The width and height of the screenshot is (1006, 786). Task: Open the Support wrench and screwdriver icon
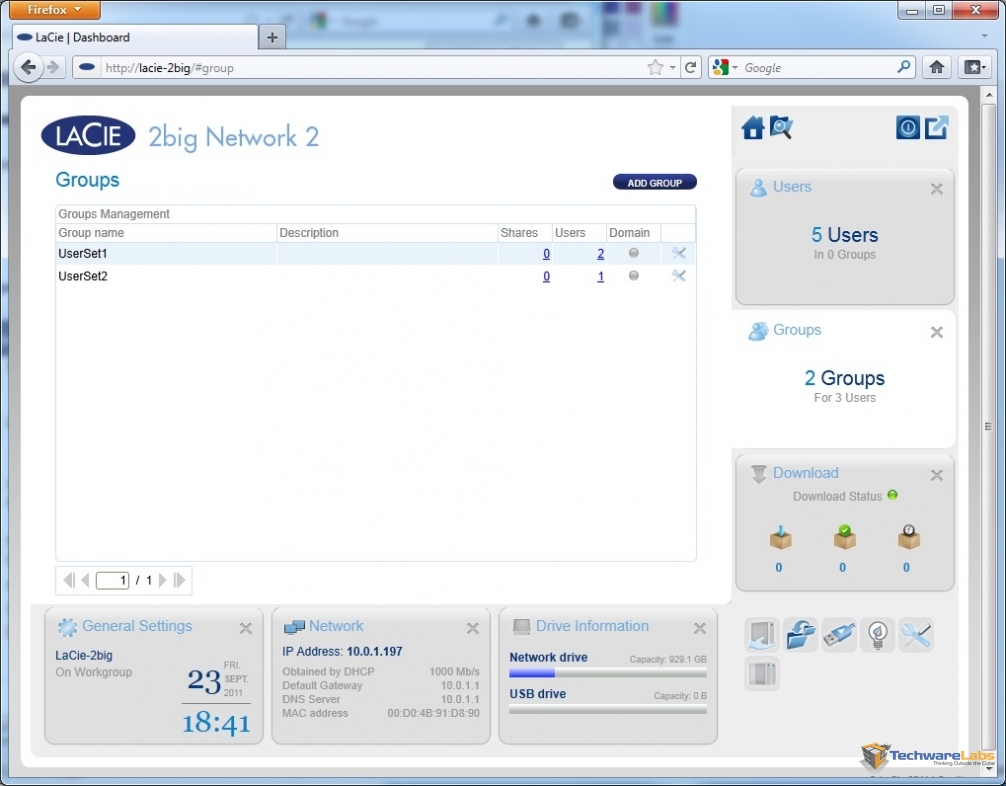coord(916,635)
